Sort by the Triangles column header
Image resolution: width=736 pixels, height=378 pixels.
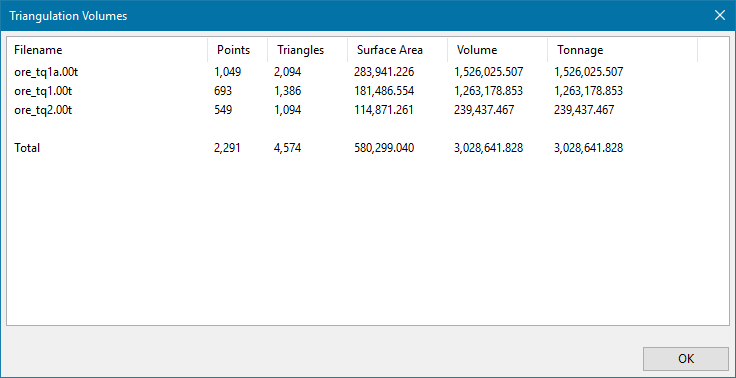click(x=307, y=50)
